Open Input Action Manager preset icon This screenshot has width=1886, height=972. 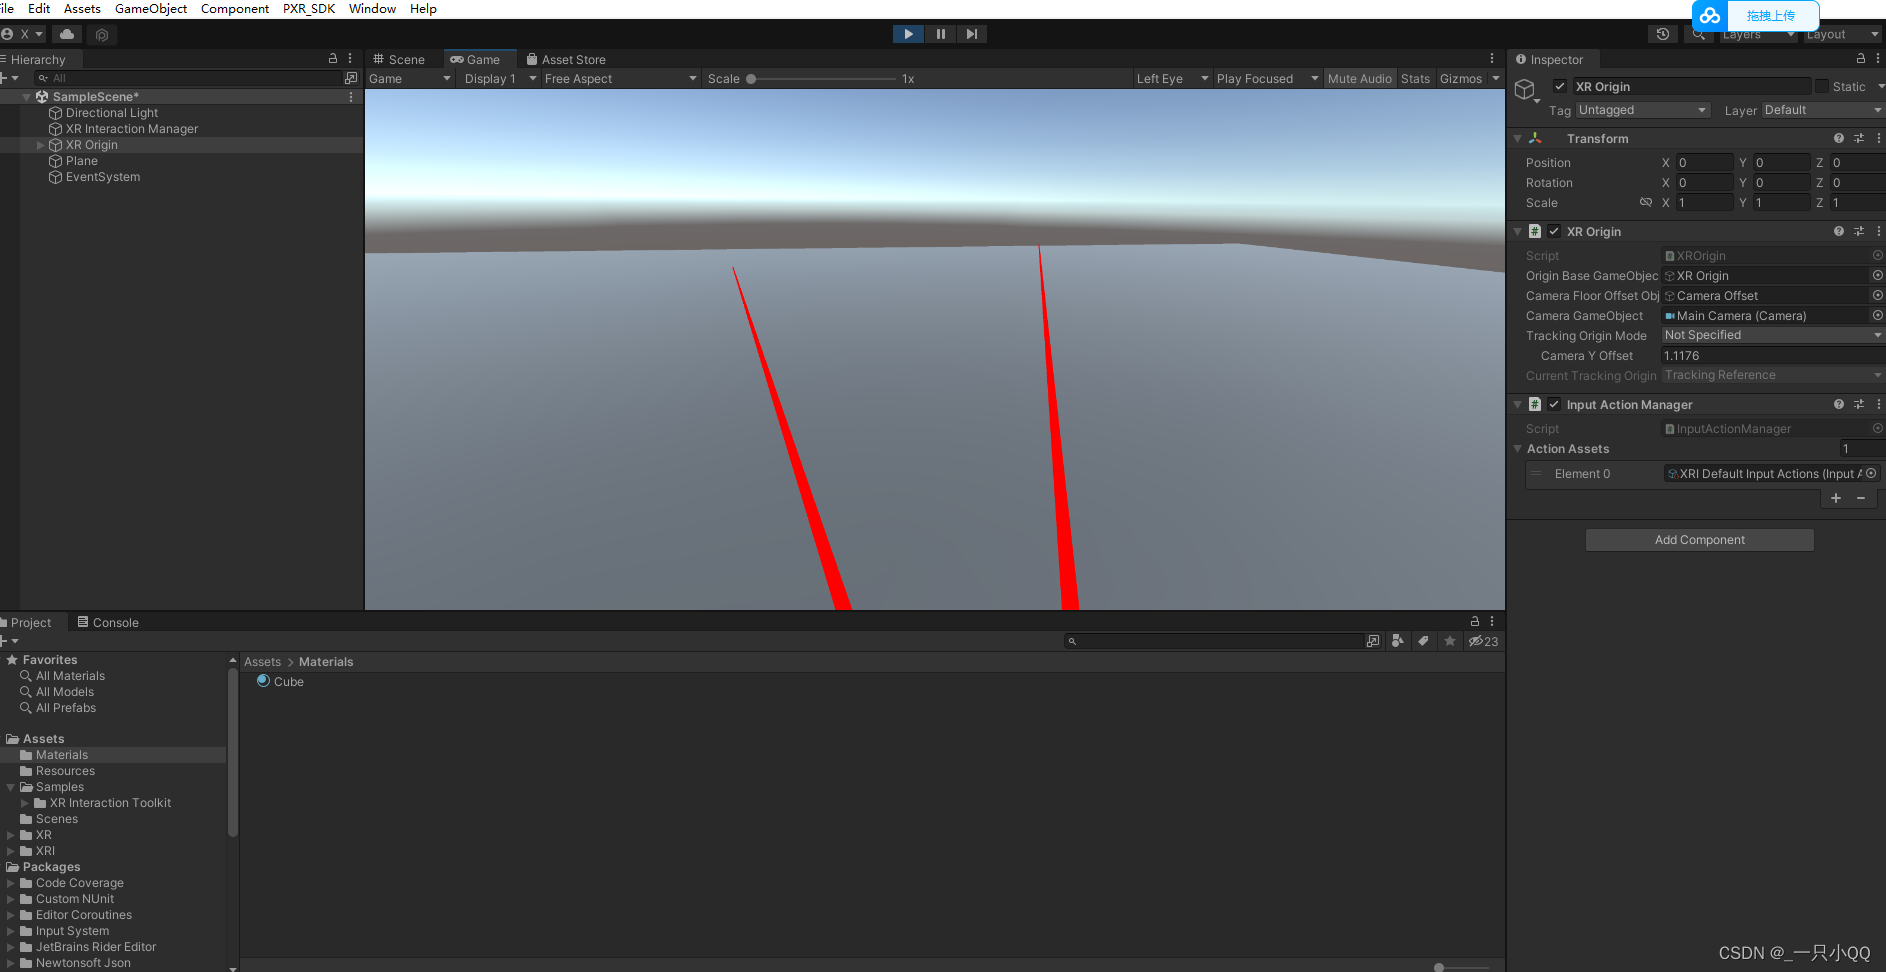coord(1859,405)
